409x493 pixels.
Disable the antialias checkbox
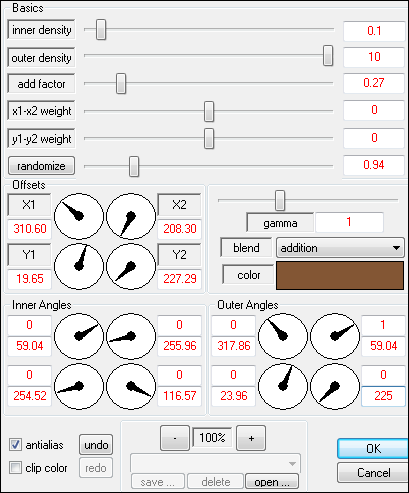(15, 445)
